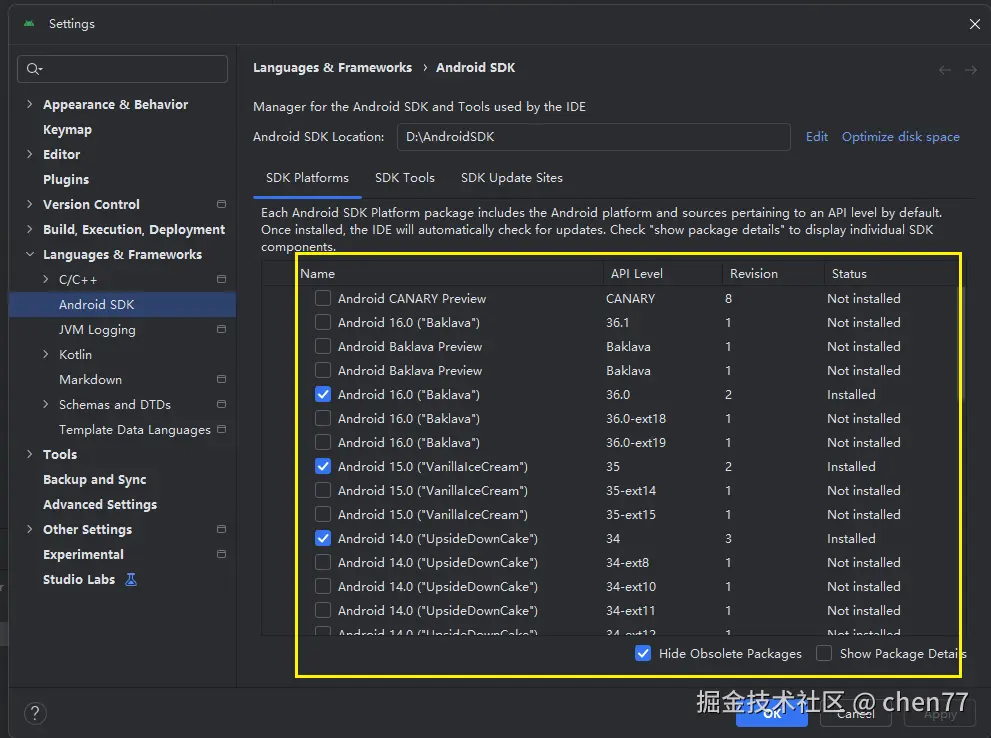Click the API Level column header
991x738 pixels.
point(662,274)
